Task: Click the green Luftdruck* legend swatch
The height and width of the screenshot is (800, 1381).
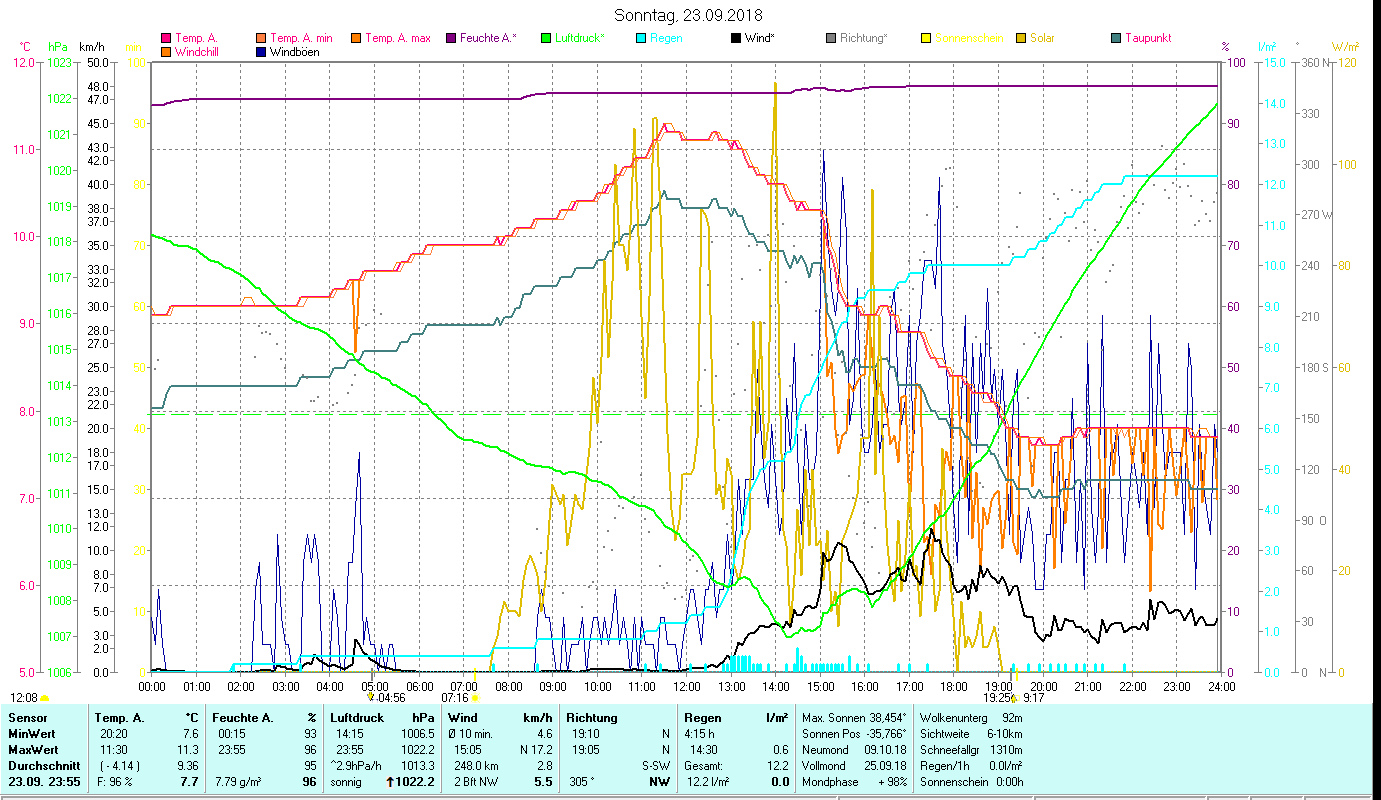Action: point(545,38)
